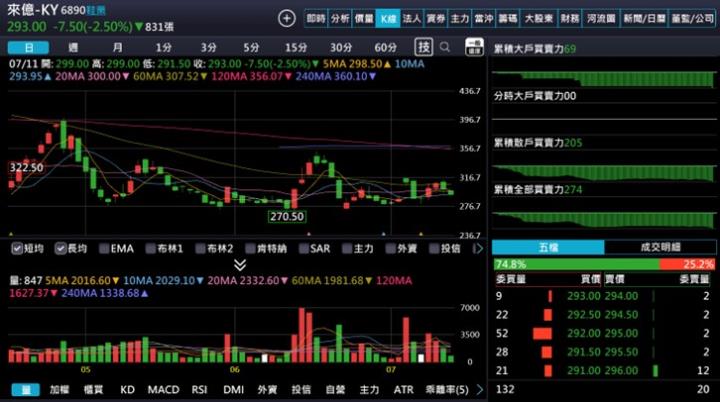Toggle the 長均 long MA checkbox
The image size is (720, 402).
pyautogui.click(x=60, y=249)
